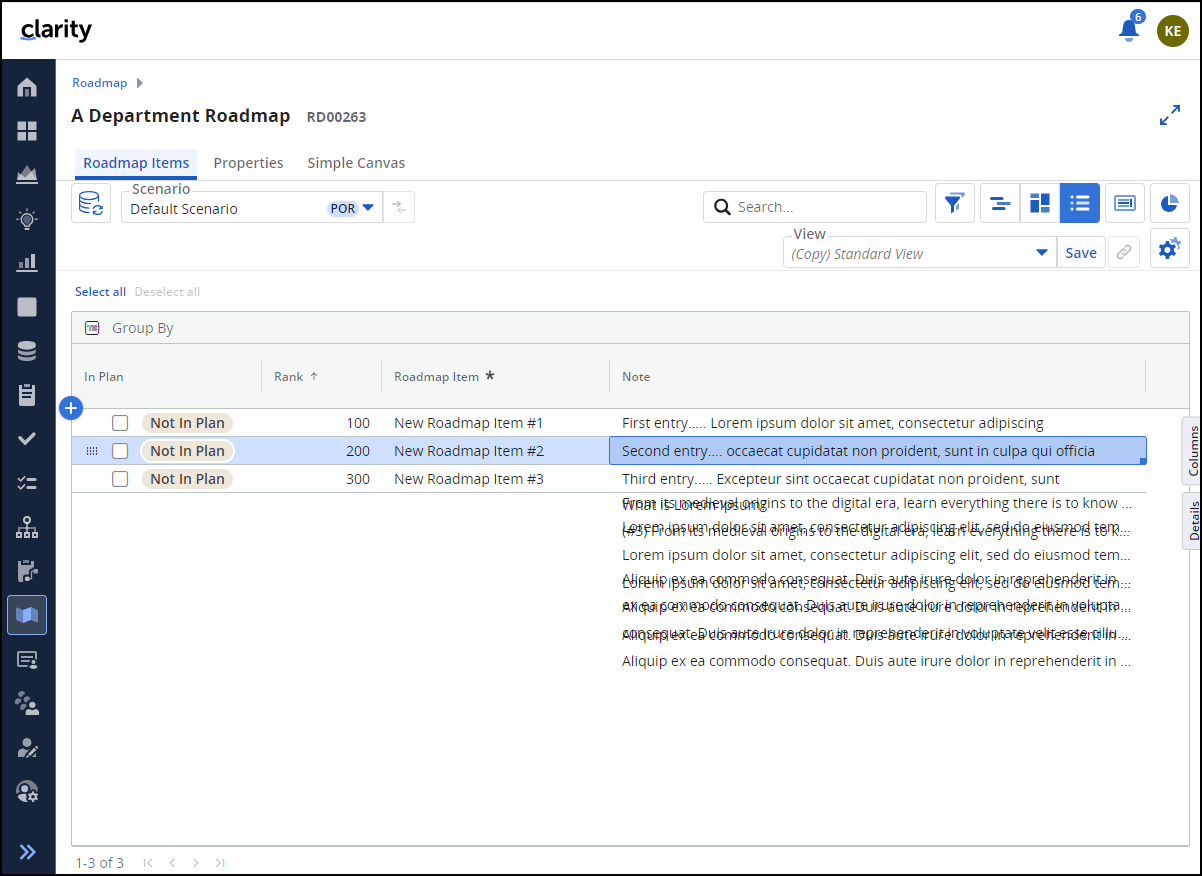
Task: Open the Simple Canvas tab
Action: click(x=355, y=163)
